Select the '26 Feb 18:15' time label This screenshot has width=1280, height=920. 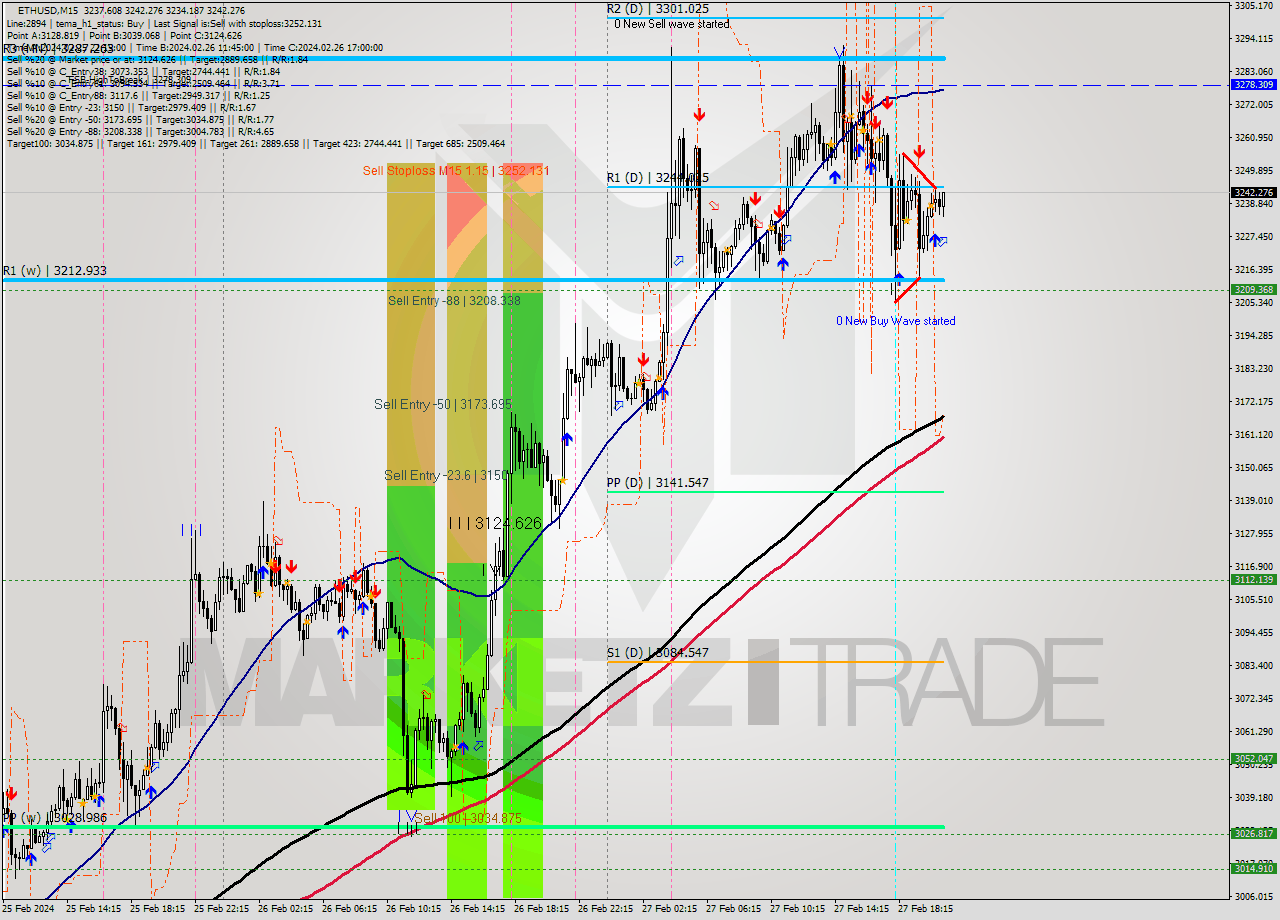pyautogui.click(x=542, y=909)
